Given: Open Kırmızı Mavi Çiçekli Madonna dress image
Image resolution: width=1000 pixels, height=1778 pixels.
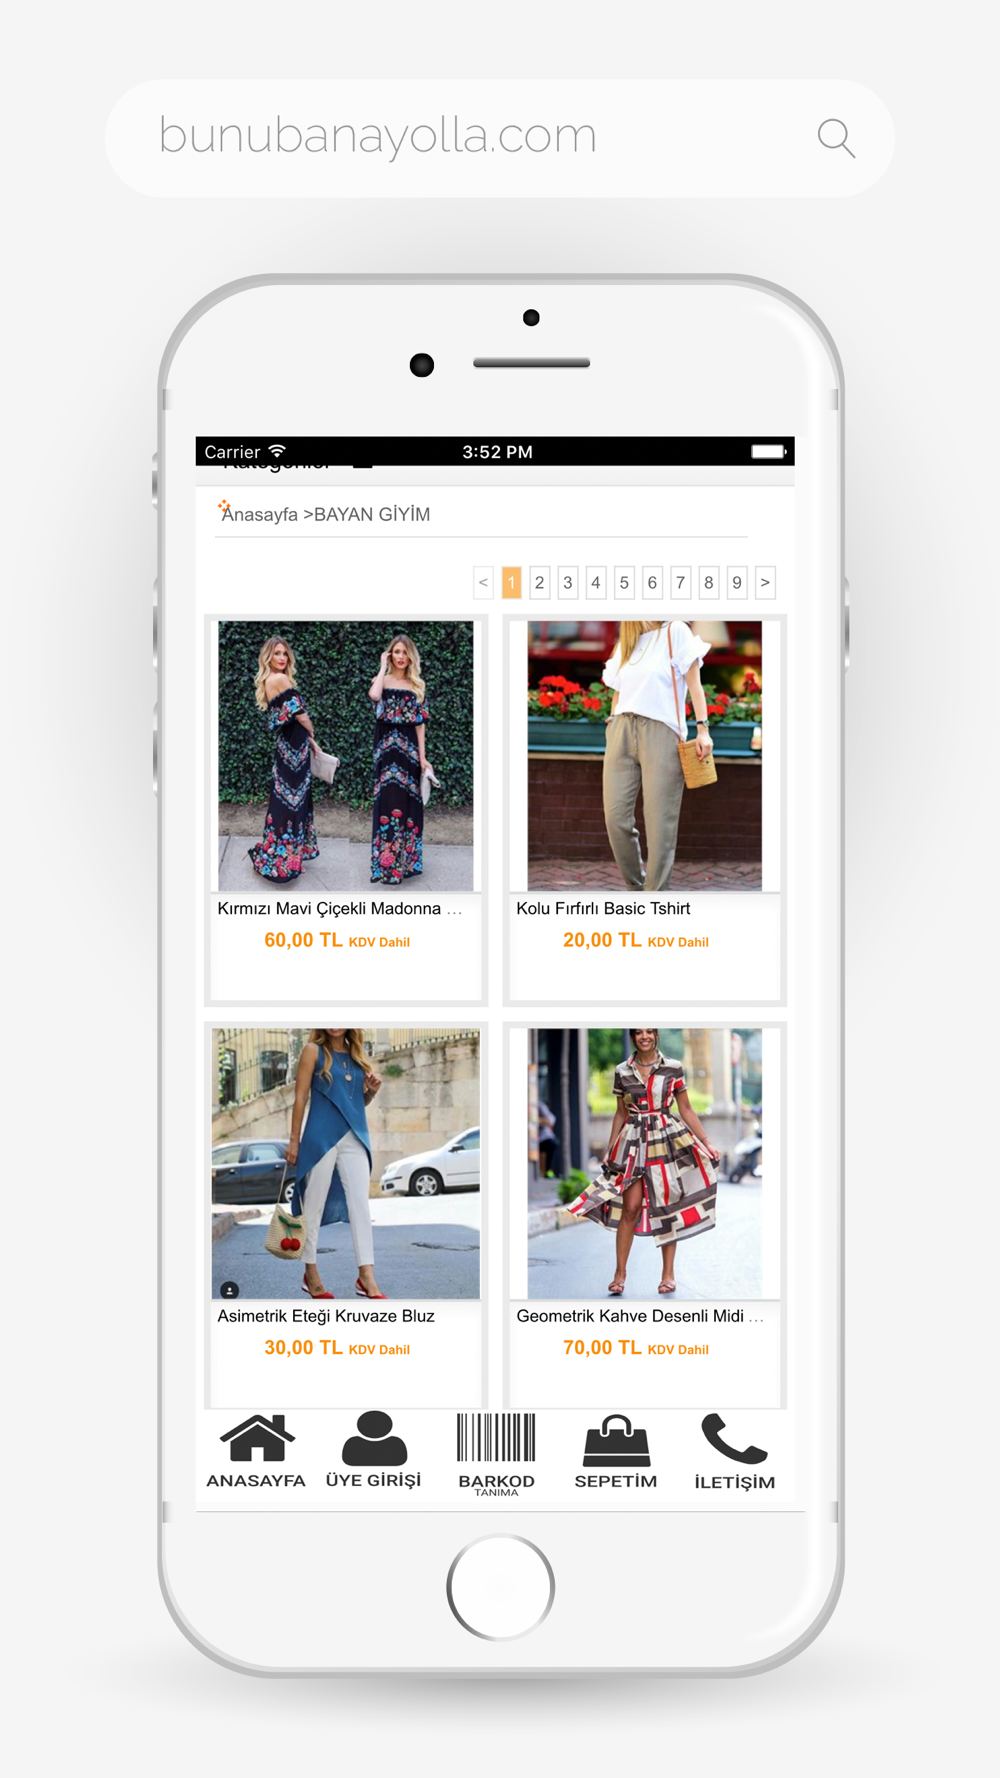Looking at the screenshot, I should pyautogui.click(x=346, y=756).
